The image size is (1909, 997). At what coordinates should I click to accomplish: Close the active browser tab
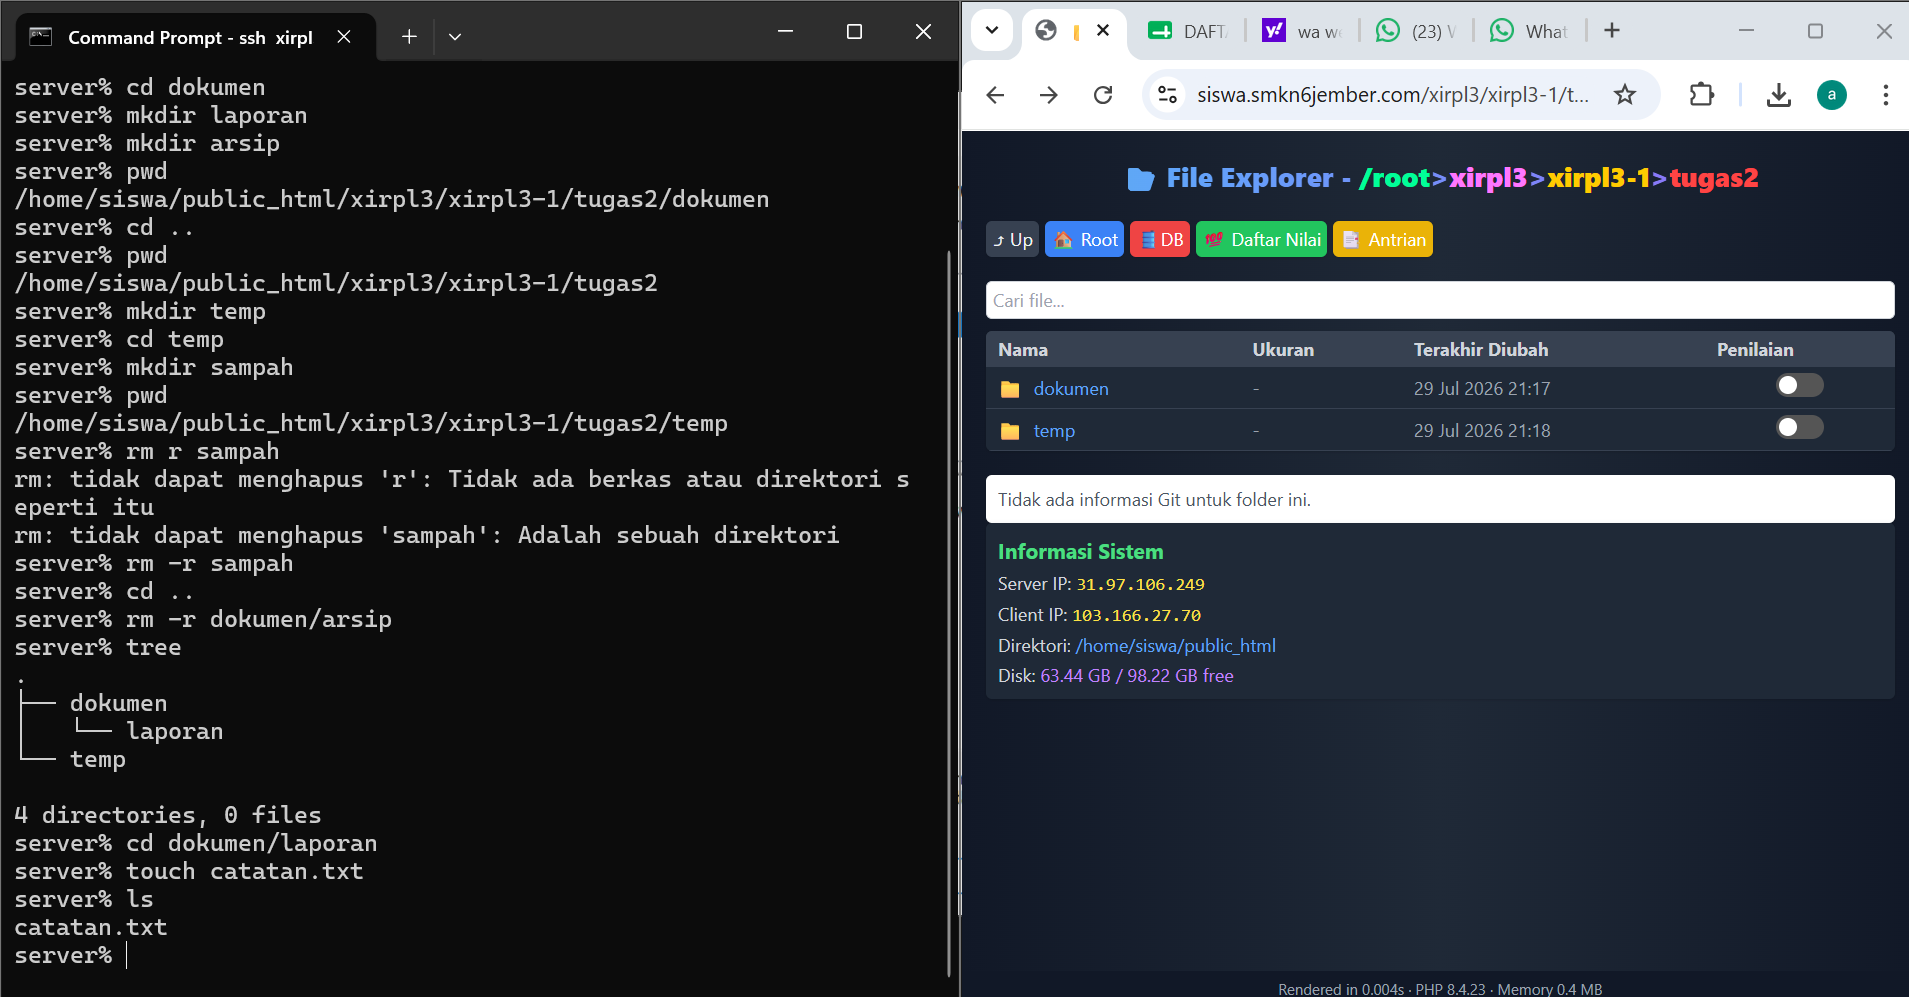[1103, 30]
